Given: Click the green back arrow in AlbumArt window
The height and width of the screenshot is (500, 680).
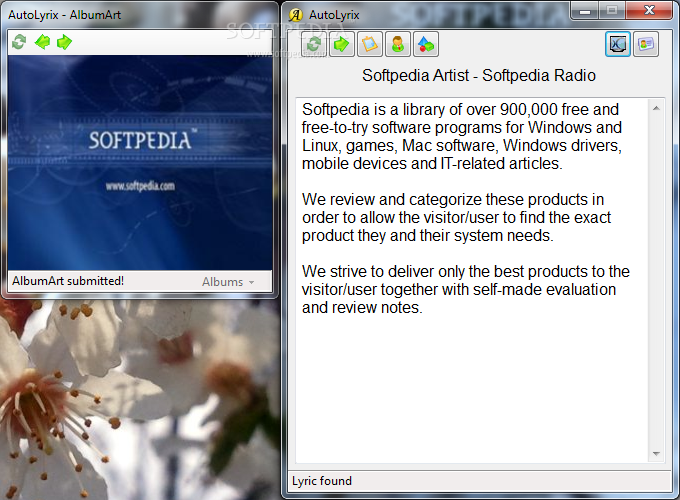Looking at the screenshot, I should [42, 42].
